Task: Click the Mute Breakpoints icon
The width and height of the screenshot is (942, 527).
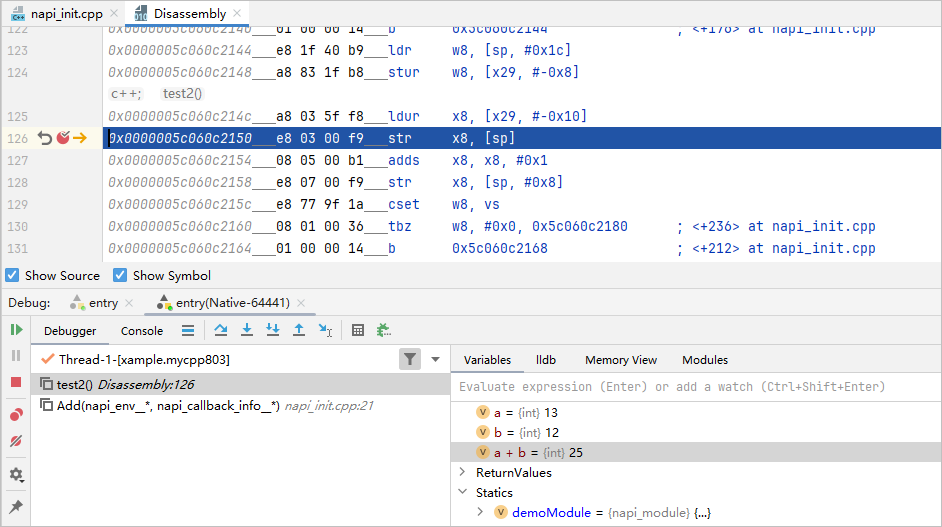Action: 16,441
